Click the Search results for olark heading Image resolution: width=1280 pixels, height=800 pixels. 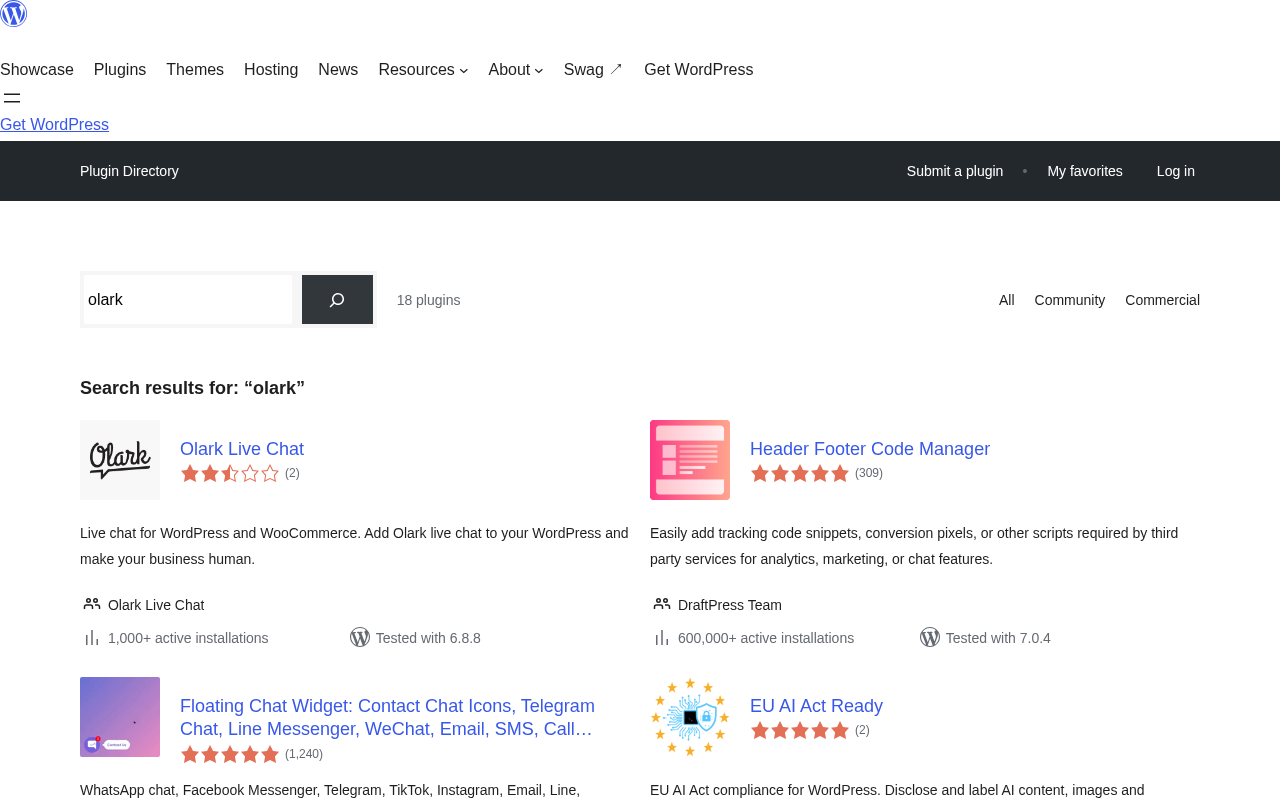(192, 388)
